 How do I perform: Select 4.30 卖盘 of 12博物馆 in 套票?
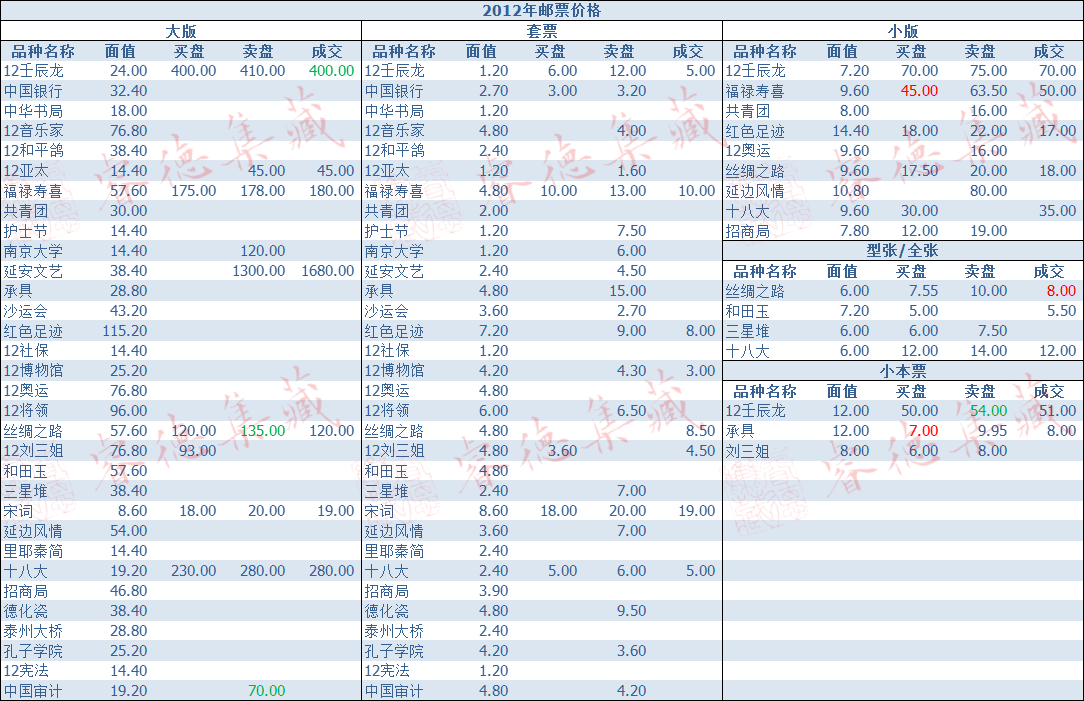click(632, 371)
